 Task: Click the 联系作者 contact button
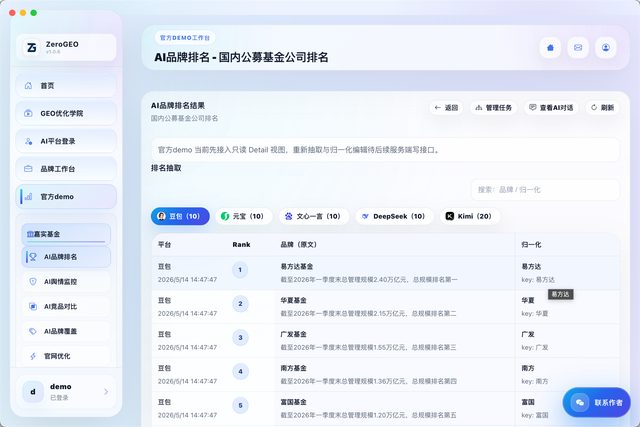pyautogui.click(x=596, y=403)
